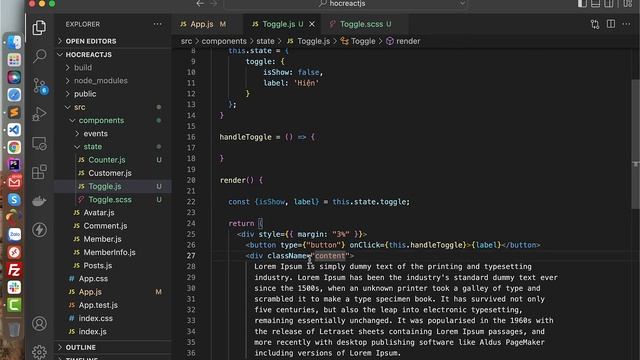Collapse the state folder
The image size is (640, 360).
pos(113,147)
